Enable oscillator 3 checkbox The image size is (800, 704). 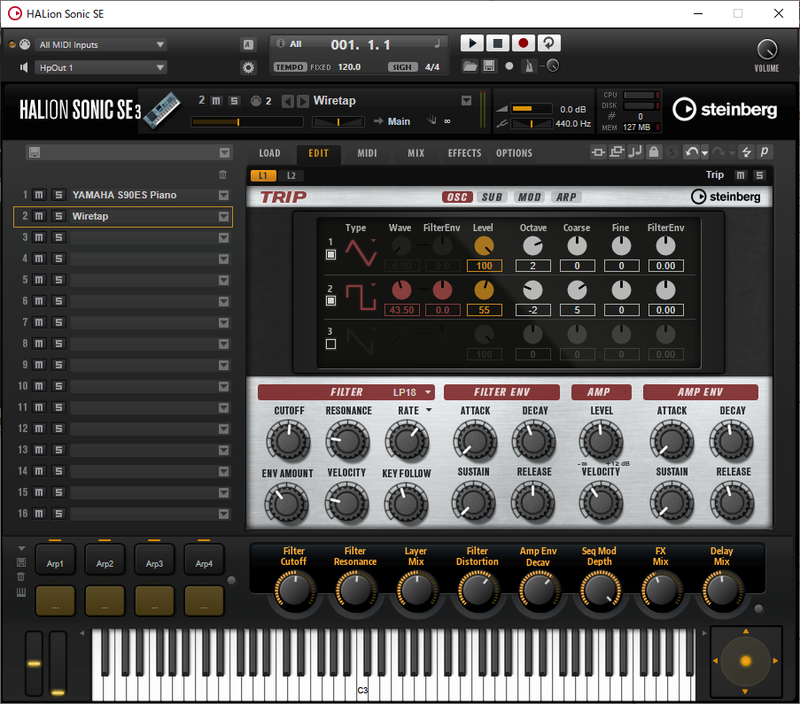click(331, 344)
